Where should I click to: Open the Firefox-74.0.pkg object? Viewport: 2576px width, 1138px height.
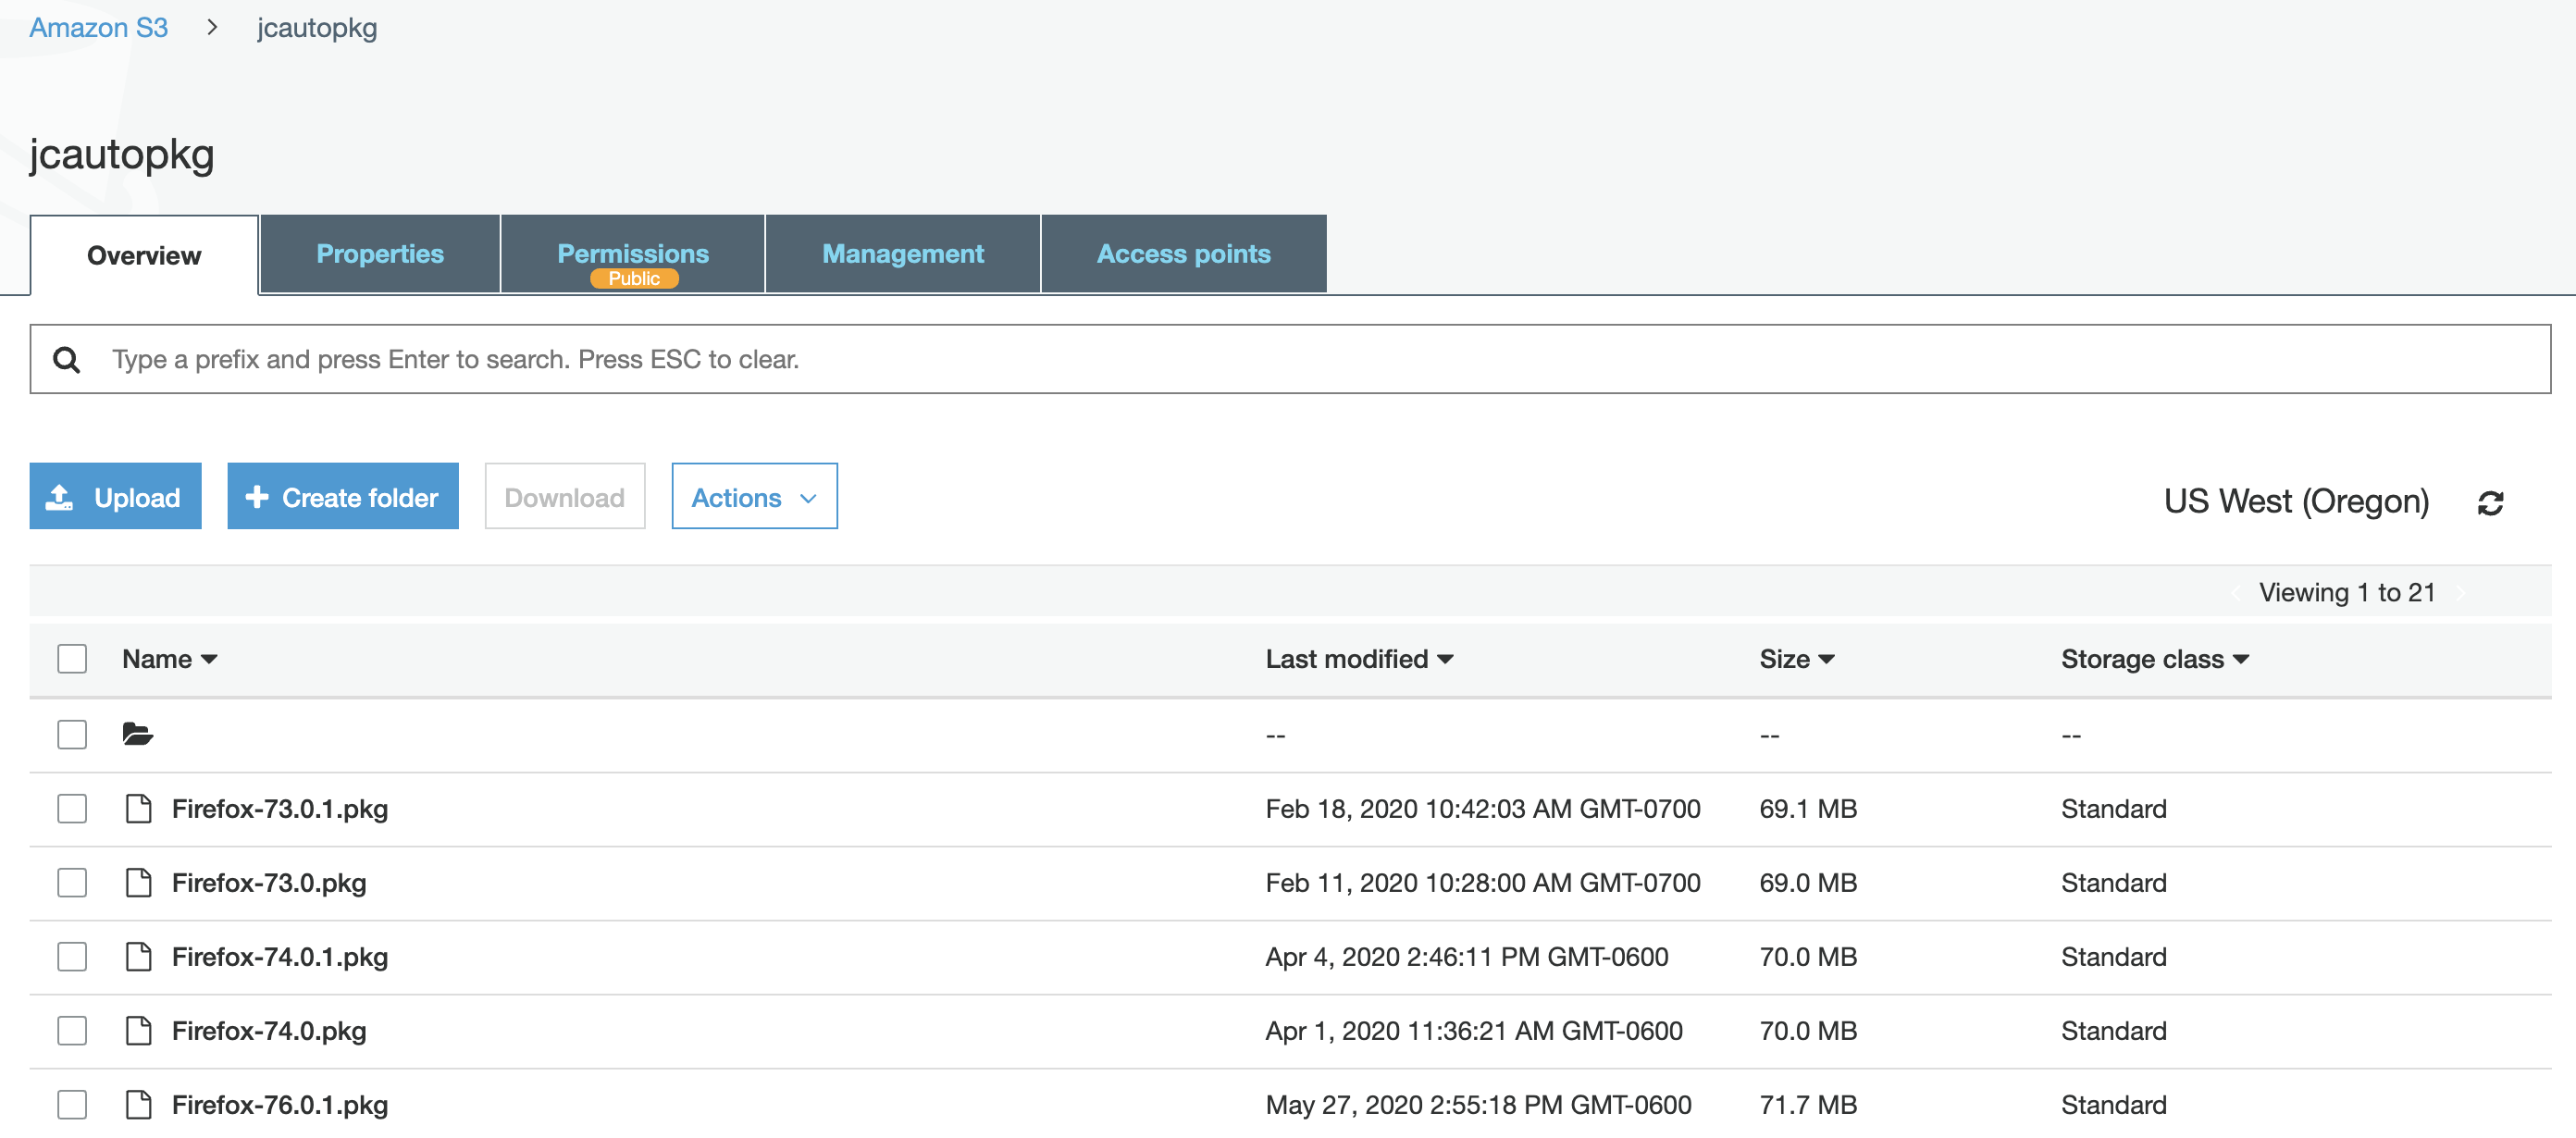(x=269, y=1031)
